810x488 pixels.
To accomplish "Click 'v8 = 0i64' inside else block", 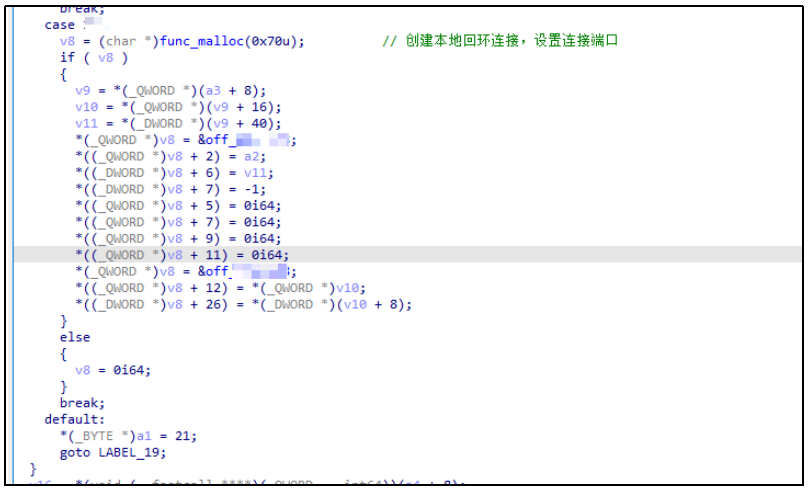I will pos(113,370).
